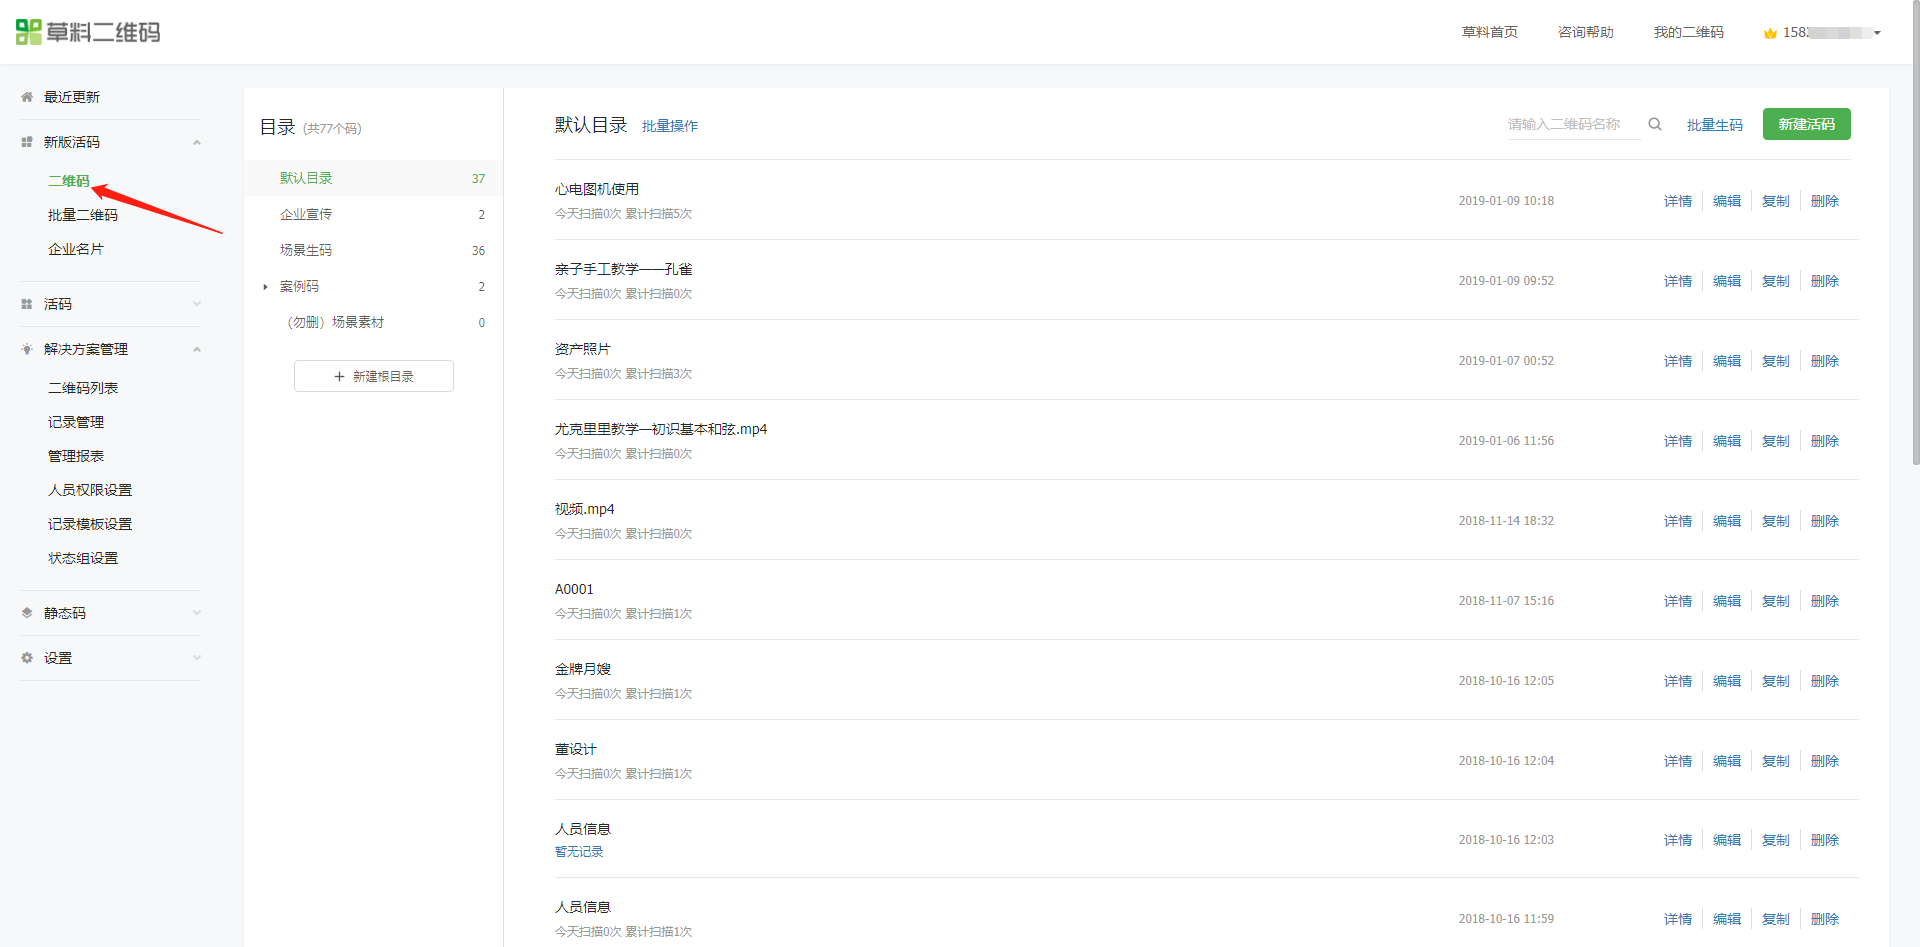Open 咨询帮助 in the top navigation
Viewport: 1920px width, 947px height.
coord(1586,32)
